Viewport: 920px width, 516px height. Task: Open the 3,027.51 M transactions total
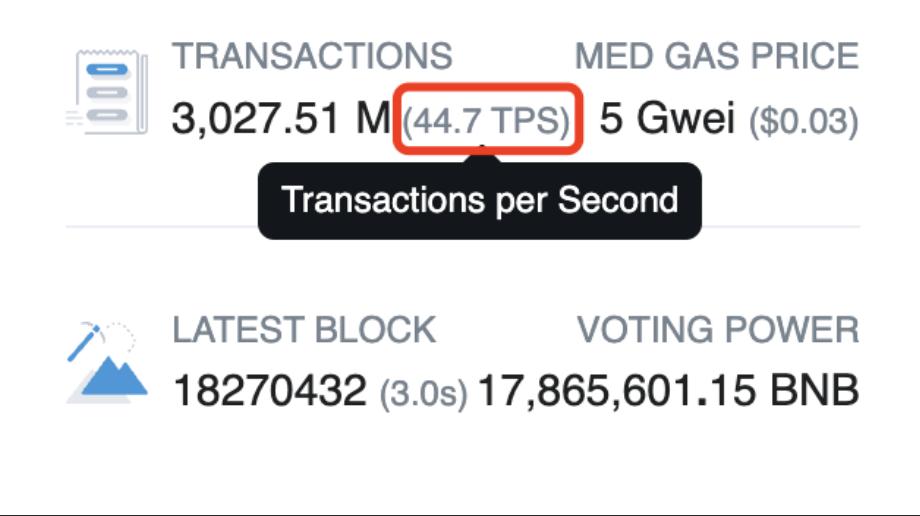[x=280, y=120]
